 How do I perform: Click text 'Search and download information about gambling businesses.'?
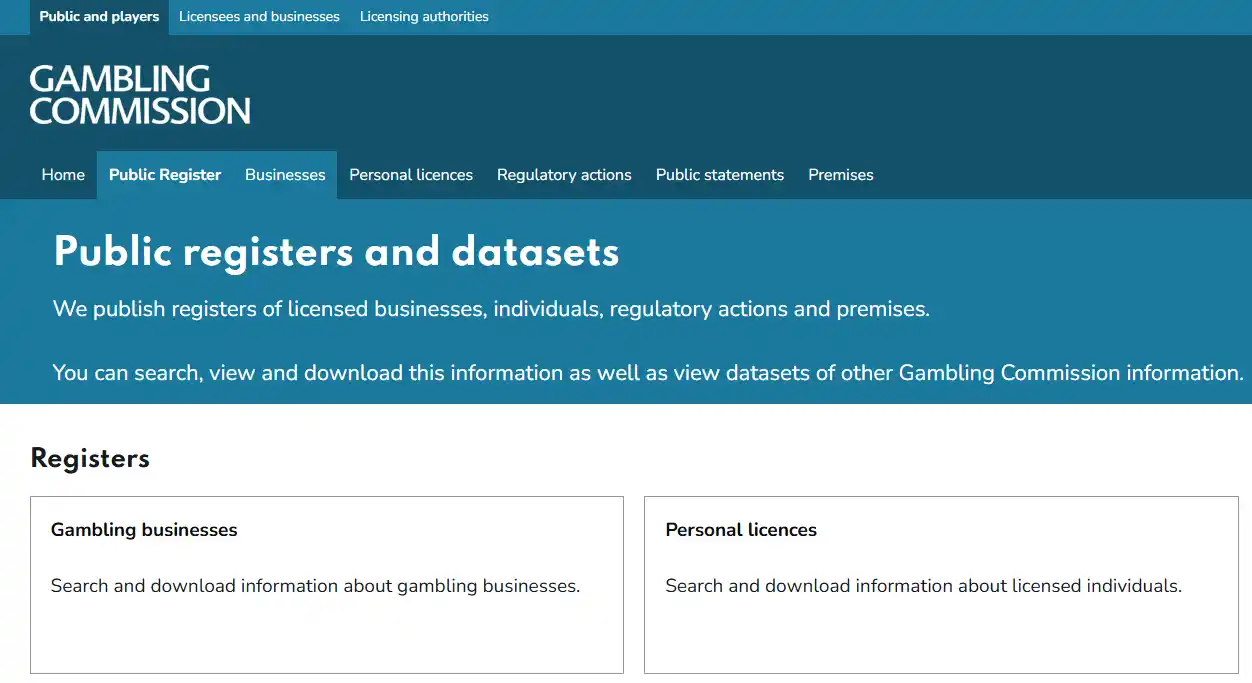[315, 586]
